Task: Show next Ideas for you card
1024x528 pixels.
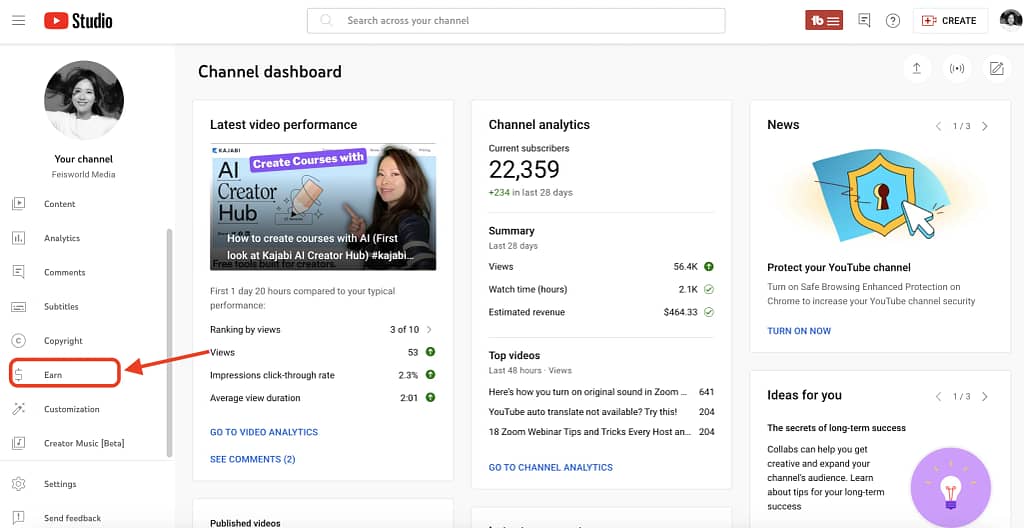Action: pyautogui.click(x=985, y=396)
